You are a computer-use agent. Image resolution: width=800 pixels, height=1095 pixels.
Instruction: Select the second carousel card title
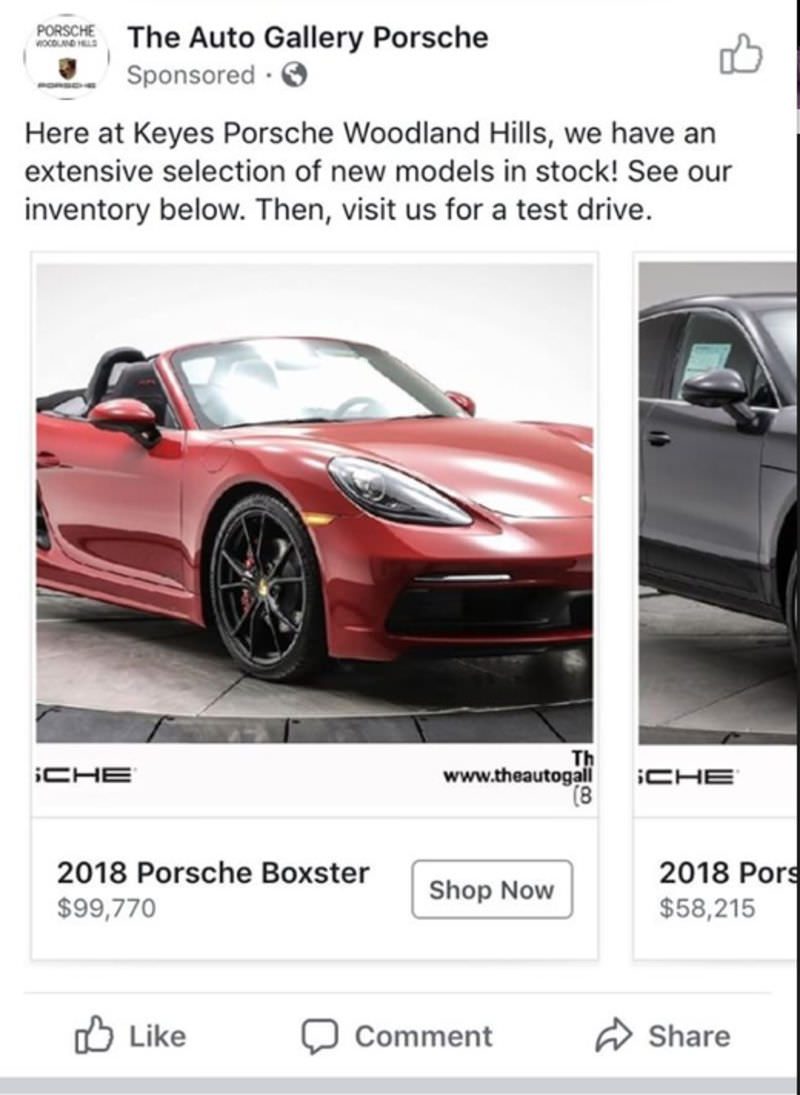click(728, 873)
